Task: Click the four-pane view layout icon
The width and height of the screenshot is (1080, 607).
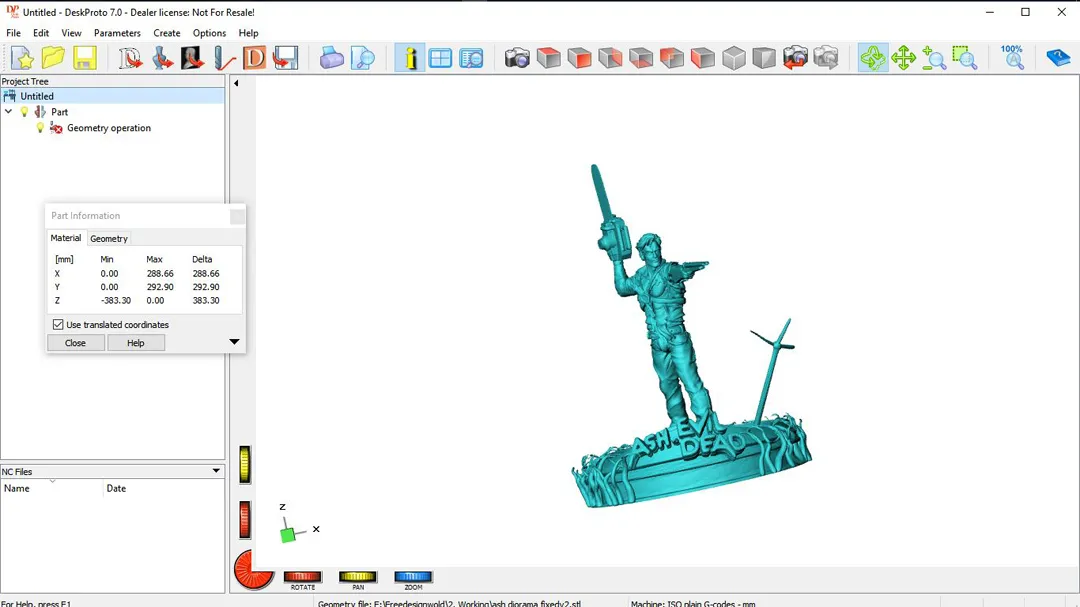Action: point(440,58)
